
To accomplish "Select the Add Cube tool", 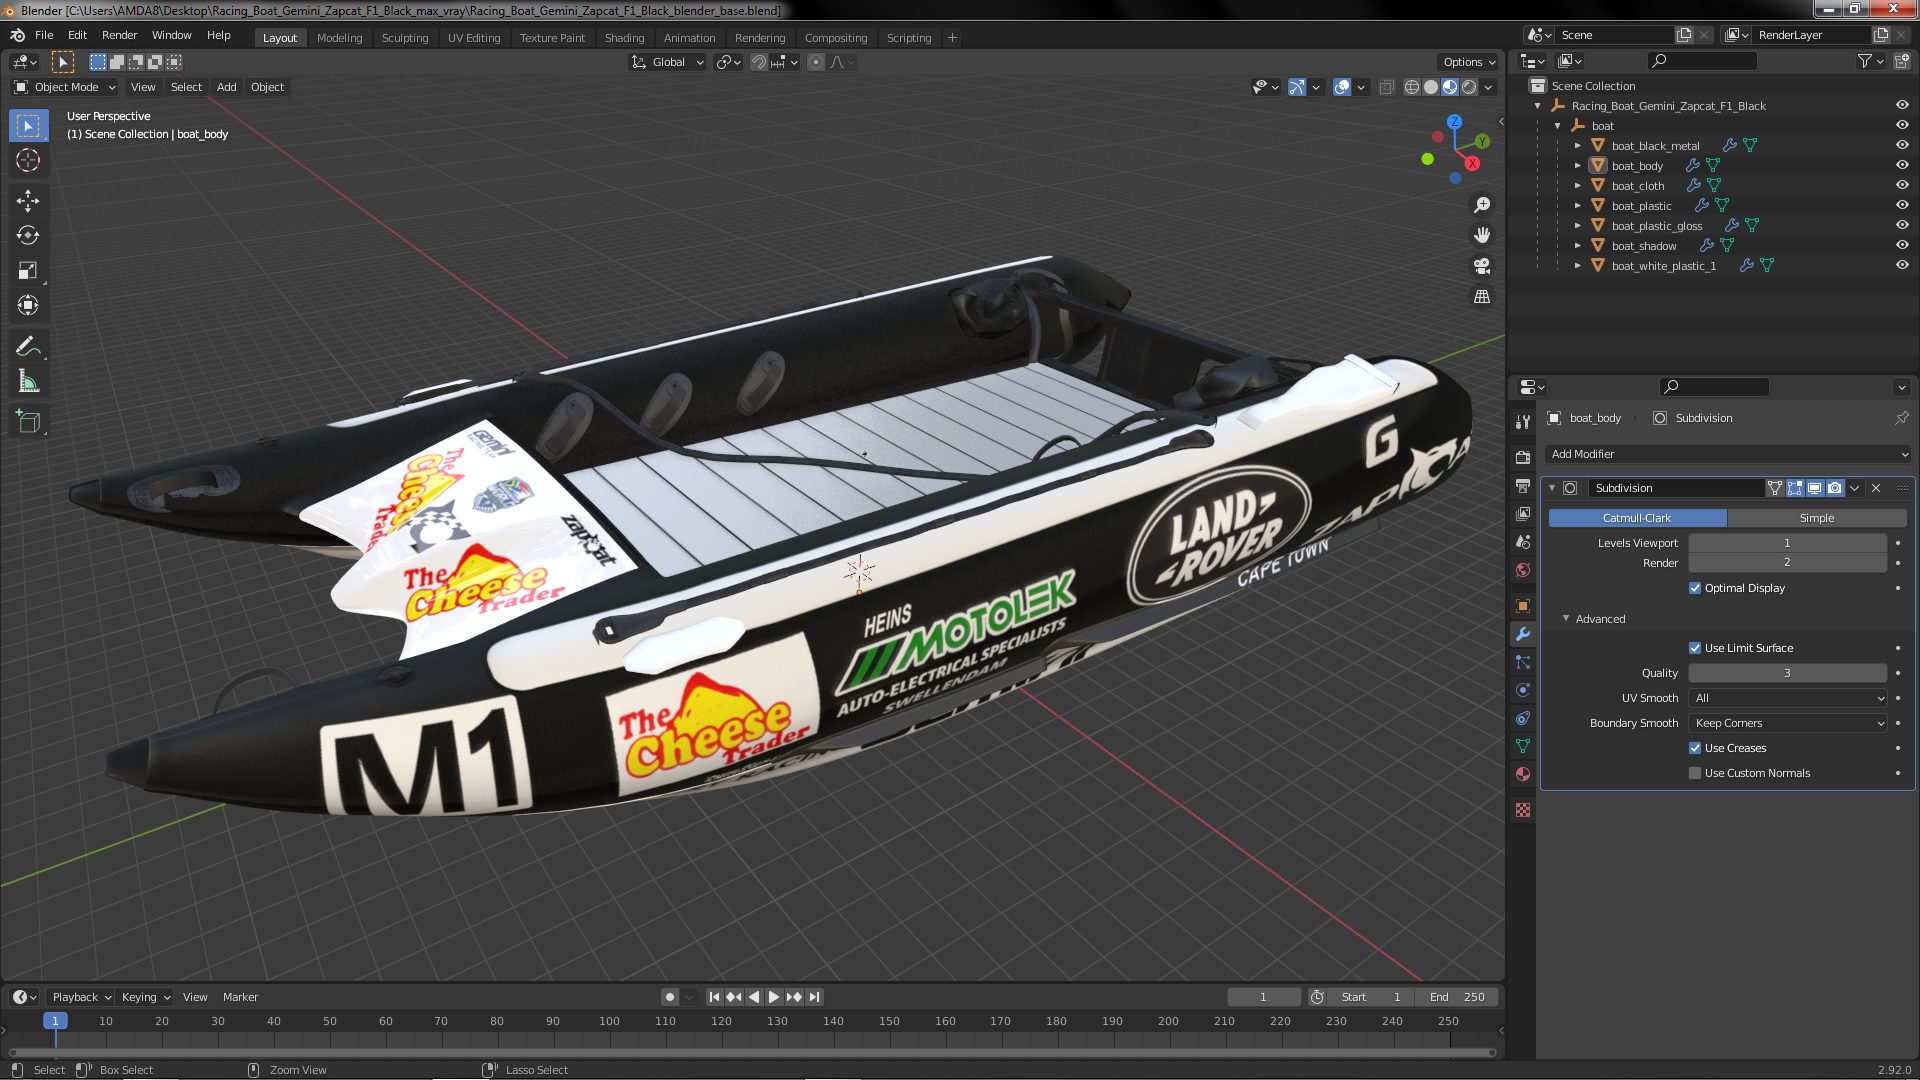I will coord(28,422).
